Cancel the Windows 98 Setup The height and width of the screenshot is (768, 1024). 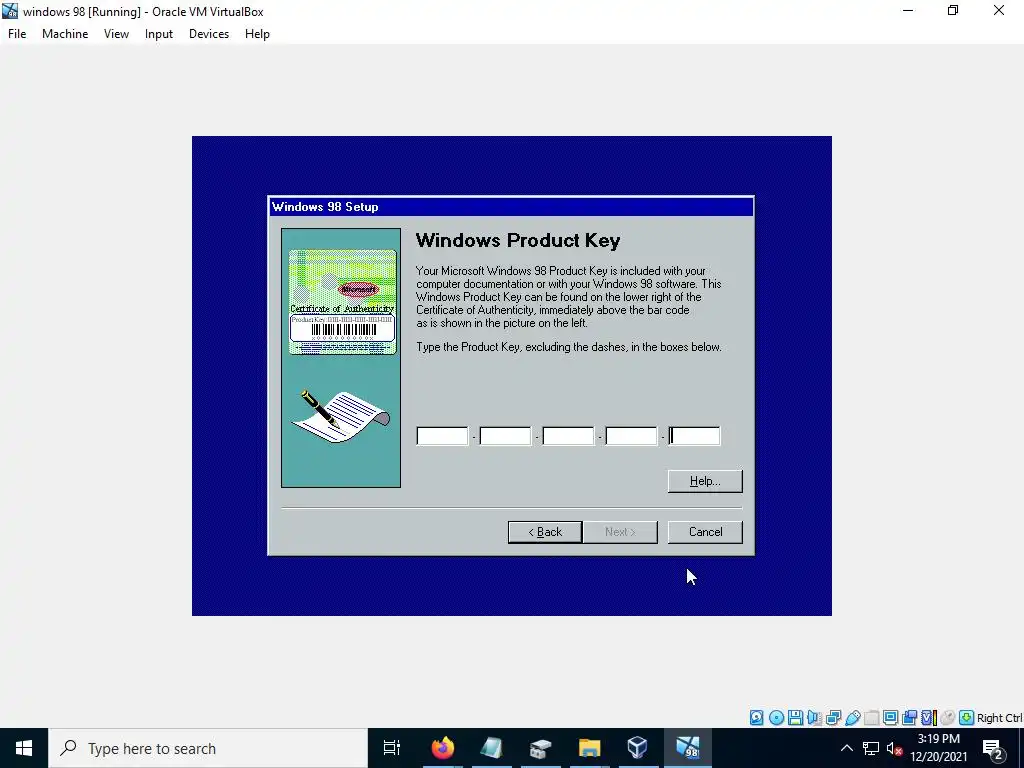705,532
